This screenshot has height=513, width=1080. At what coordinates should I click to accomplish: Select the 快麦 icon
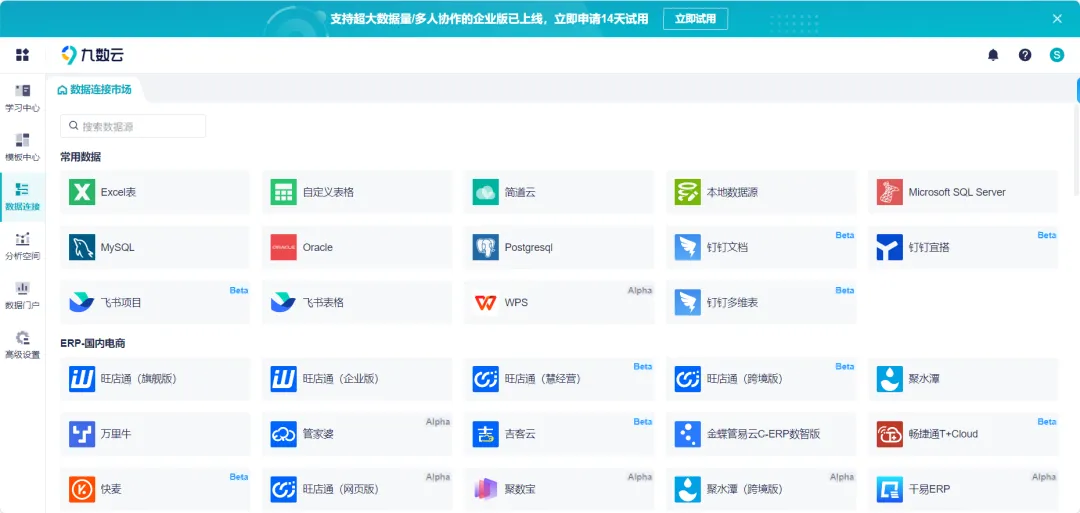tap(82, 489)
